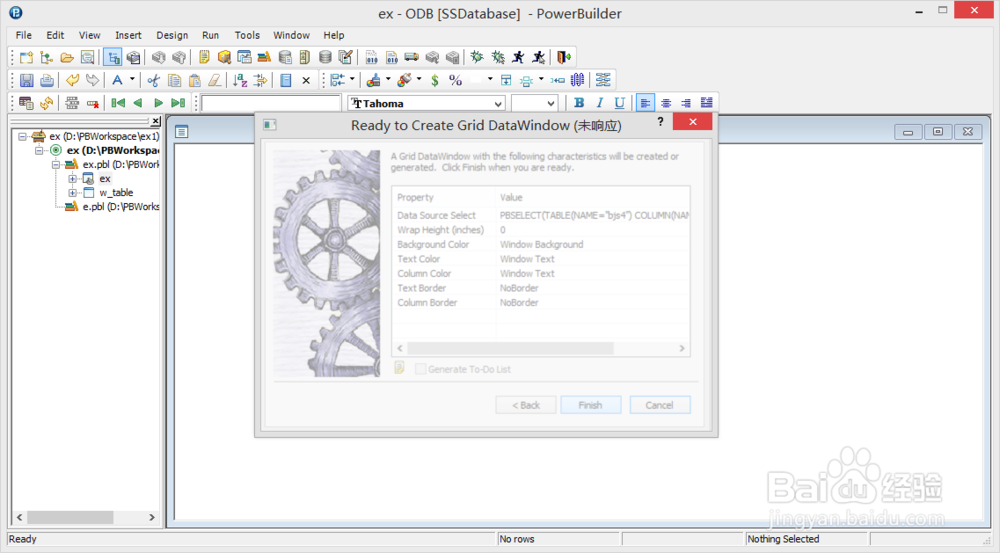The image size is (1000, 553).
Task: Toggle right text alignment
Action: tap(686, 103)
